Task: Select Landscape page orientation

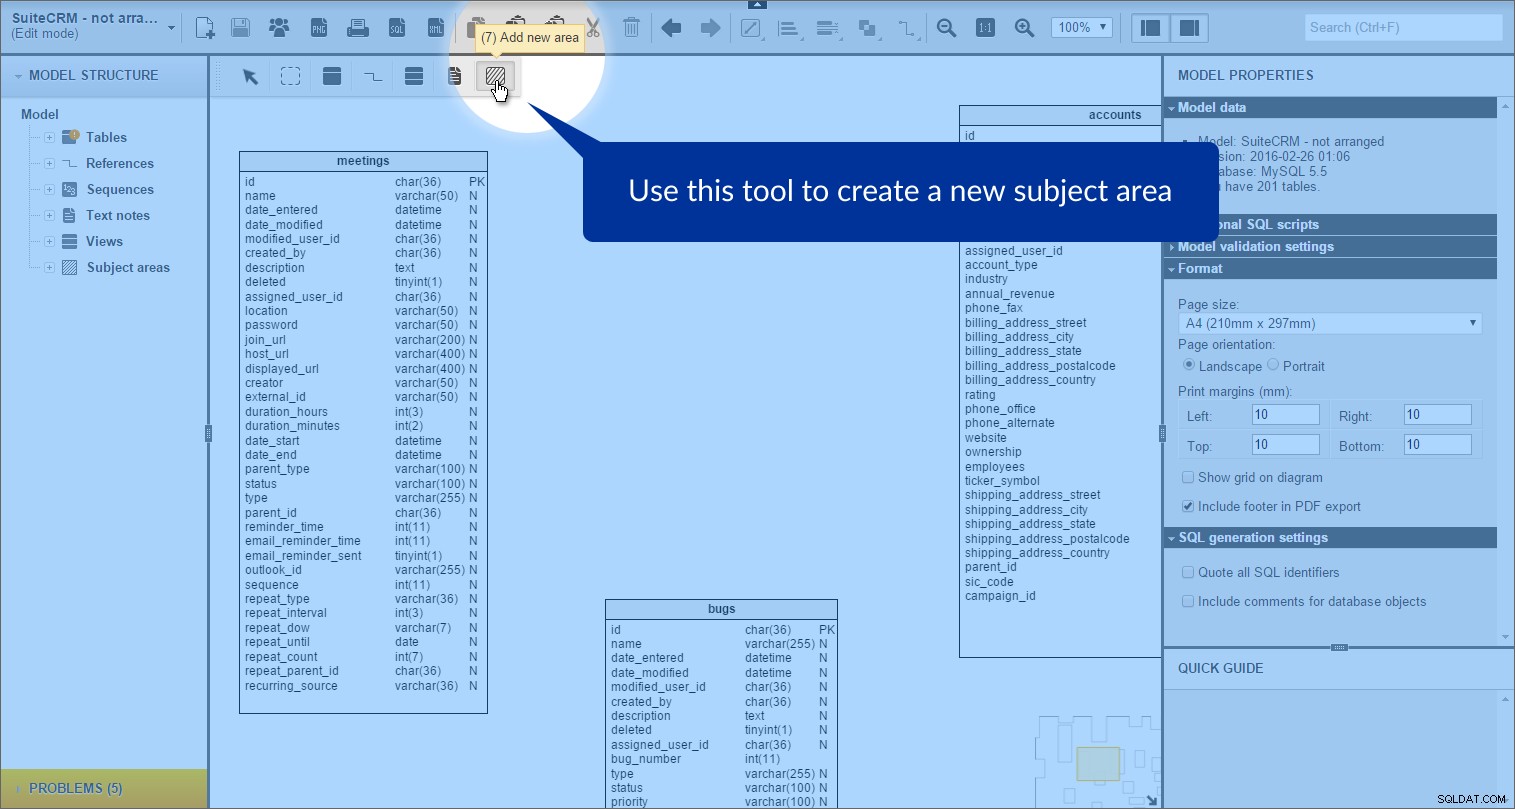Action: [x=1189, y=365]
